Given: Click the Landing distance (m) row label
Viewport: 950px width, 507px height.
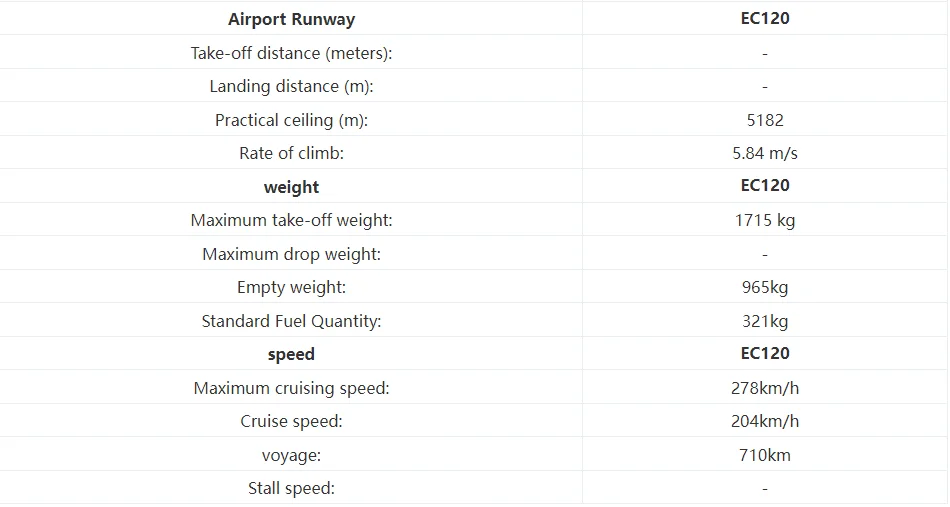Looking at the screenshot, I should pos(291,86).
